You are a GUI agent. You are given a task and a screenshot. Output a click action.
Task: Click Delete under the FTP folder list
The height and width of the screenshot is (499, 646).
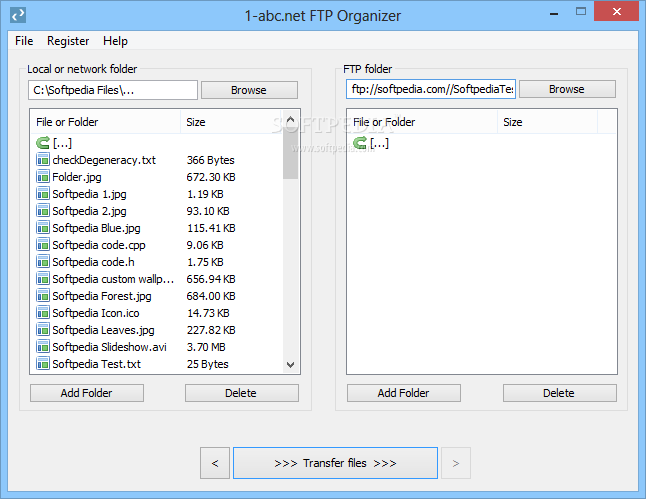[x=559, y=393]
